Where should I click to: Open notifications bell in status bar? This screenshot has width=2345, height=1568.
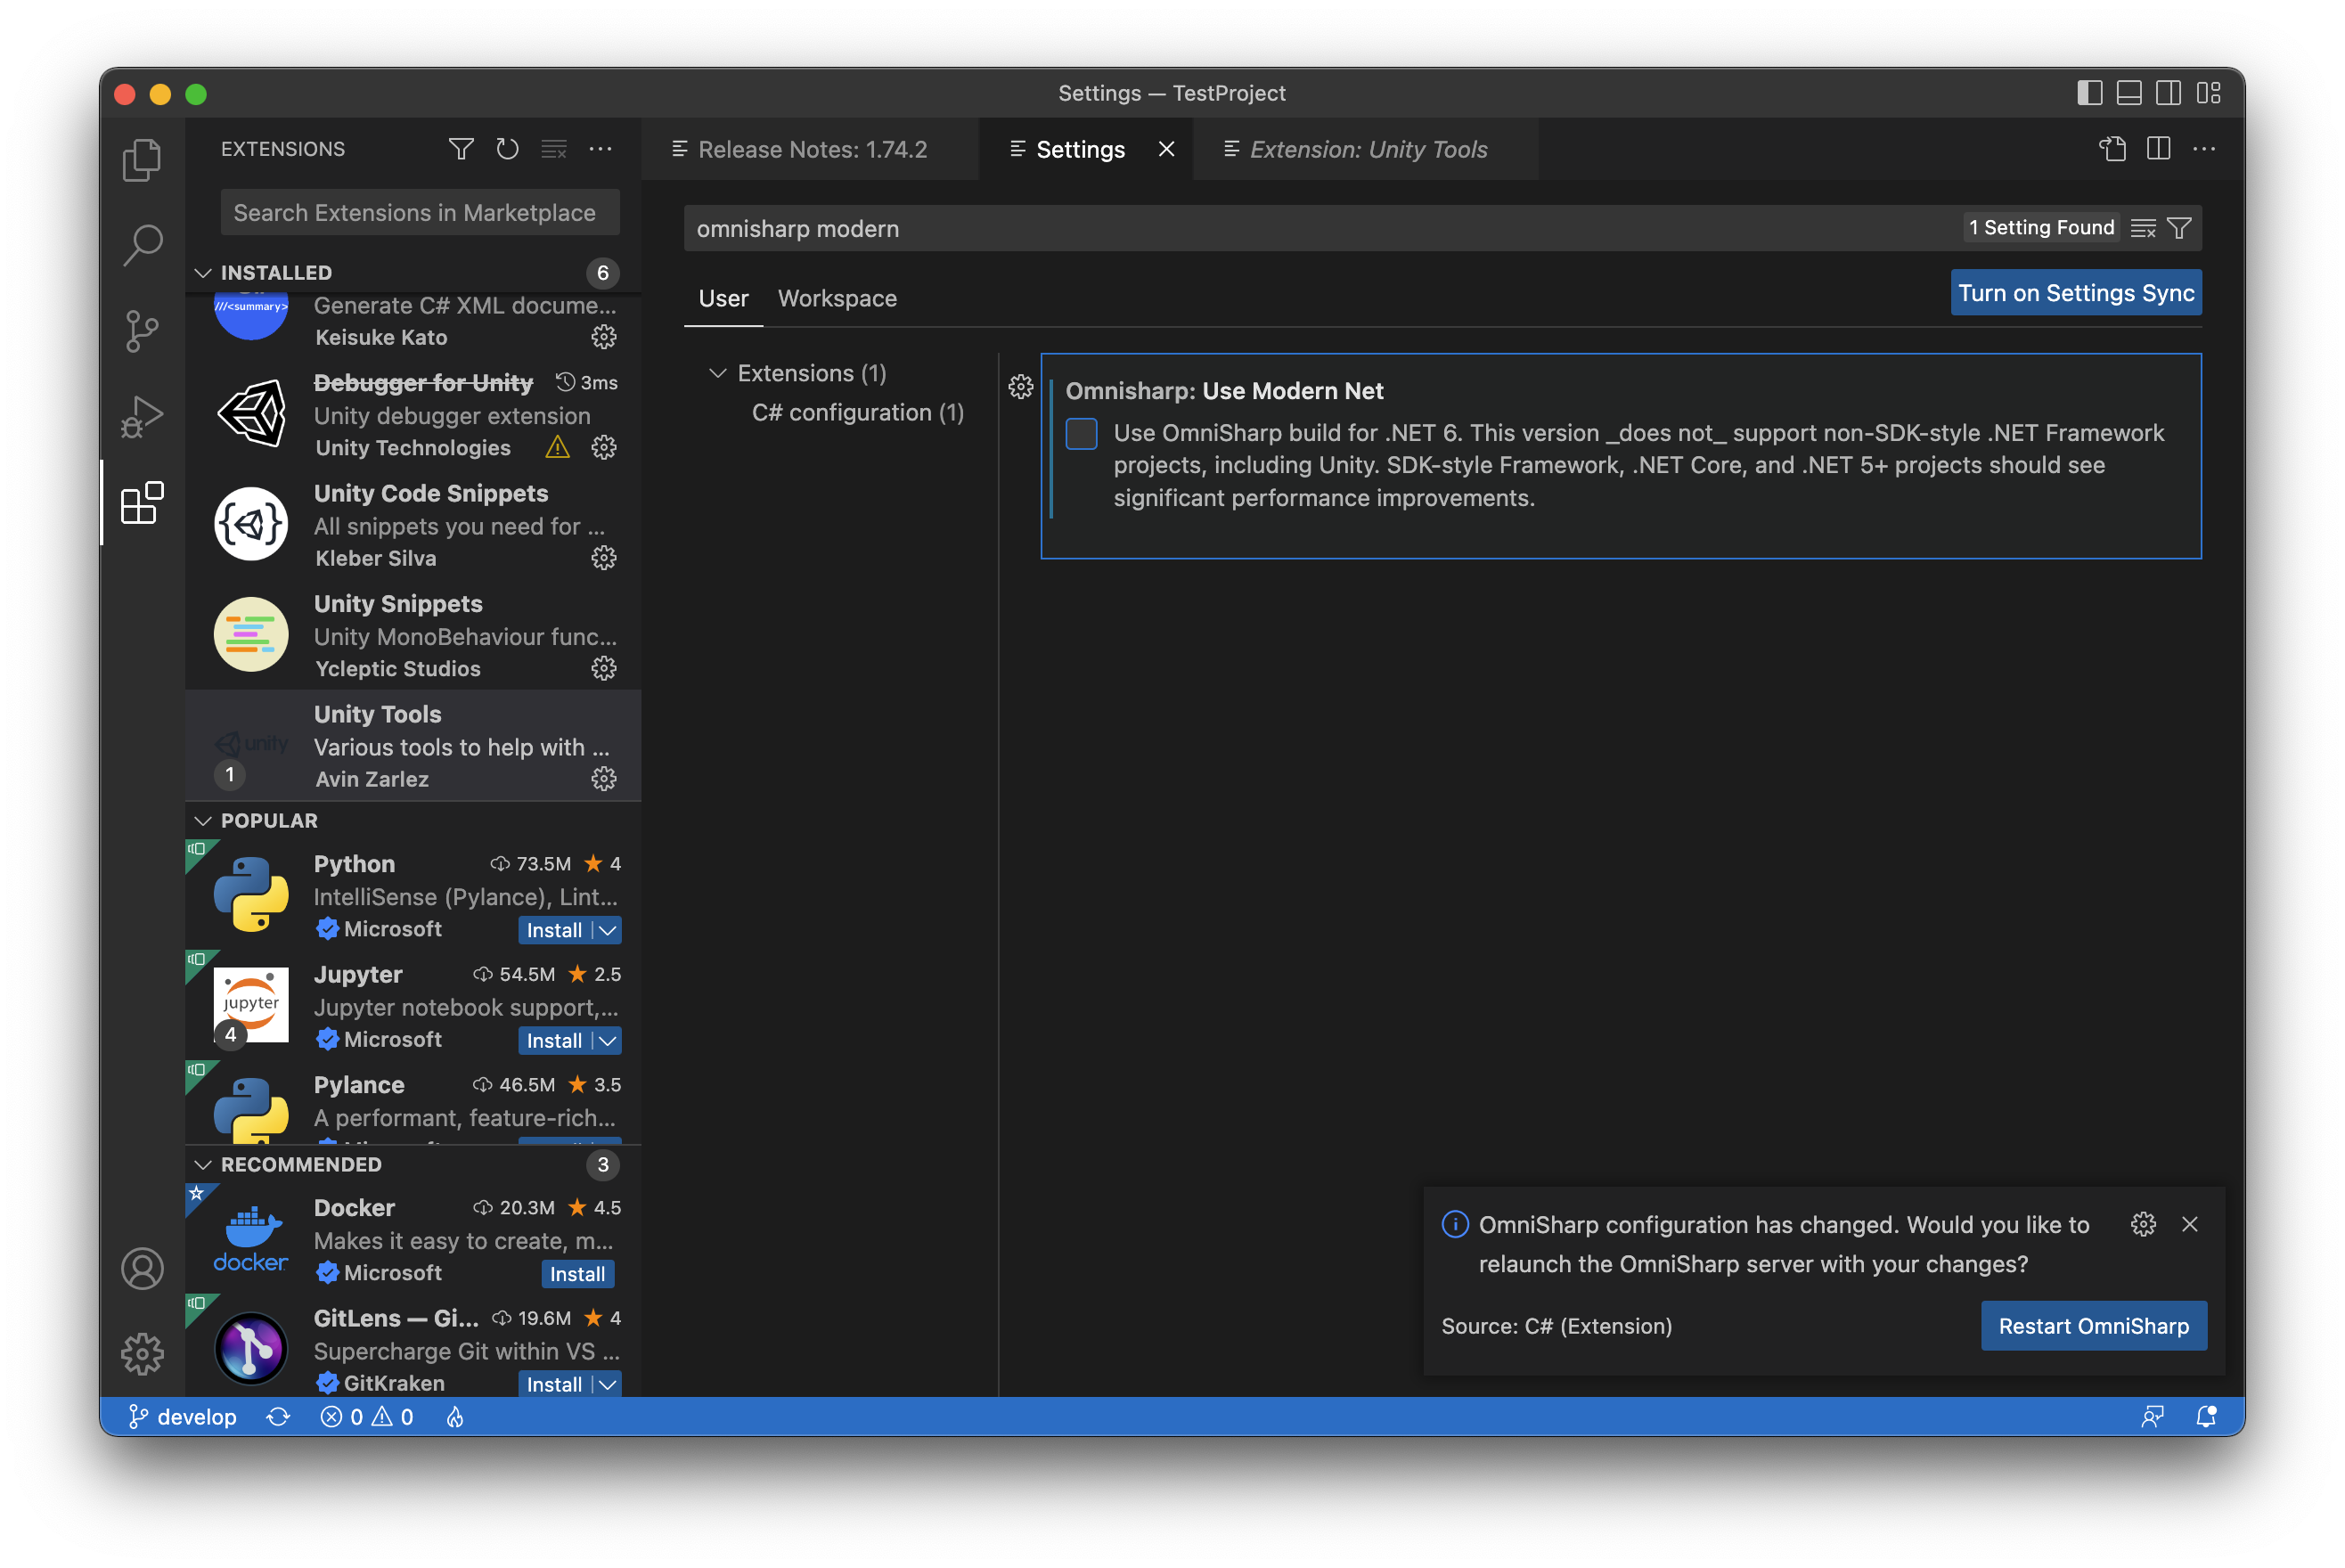click(2205, 1416)
